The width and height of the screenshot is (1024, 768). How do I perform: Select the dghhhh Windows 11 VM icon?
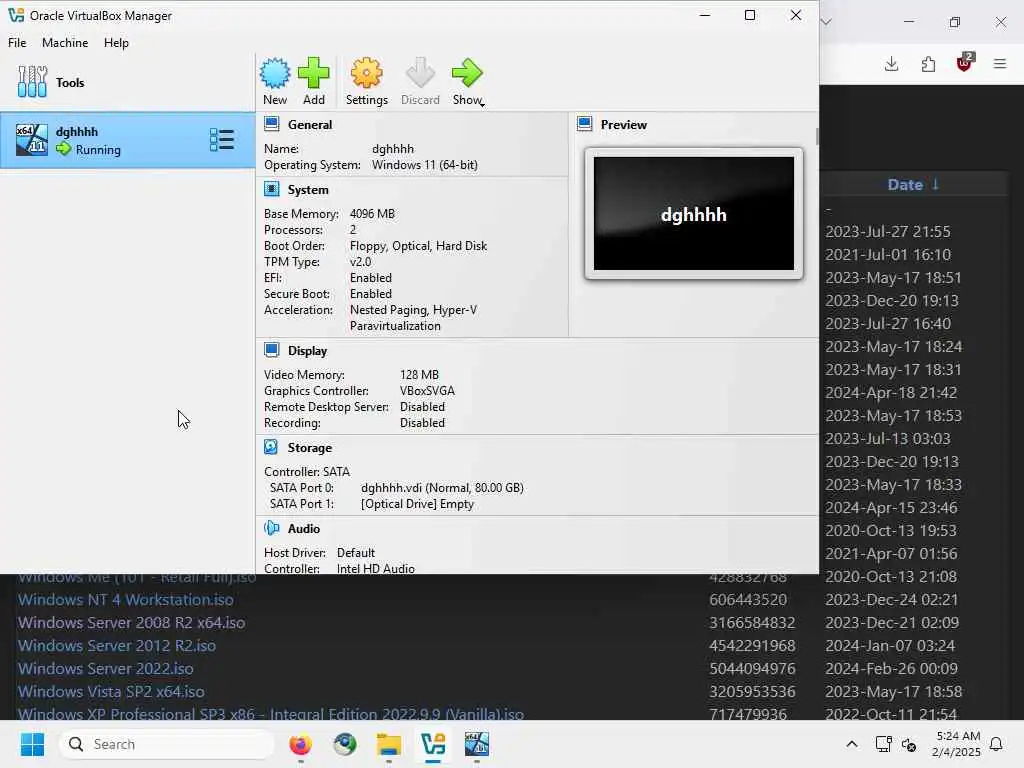point(31,140)
